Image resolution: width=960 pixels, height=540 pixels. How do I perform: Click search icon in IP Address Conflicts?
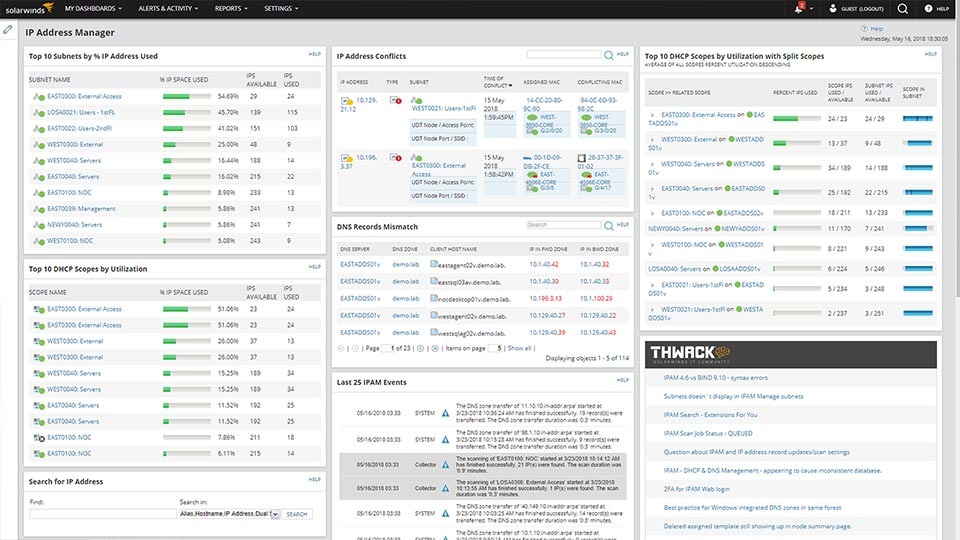(609, 56)
